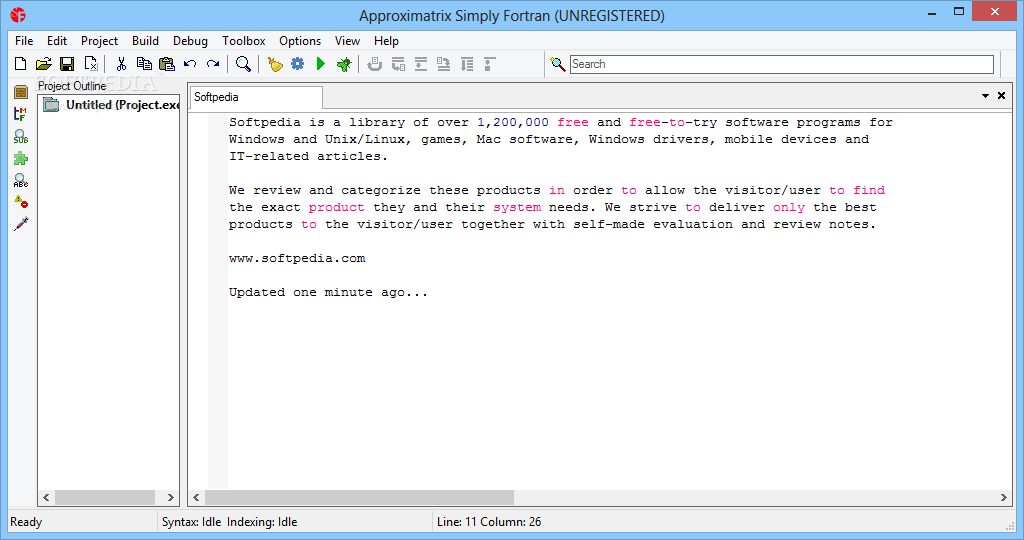Click the www.softpedia.com line in editor
1024x540 pixels.
[x=297, y=259]
